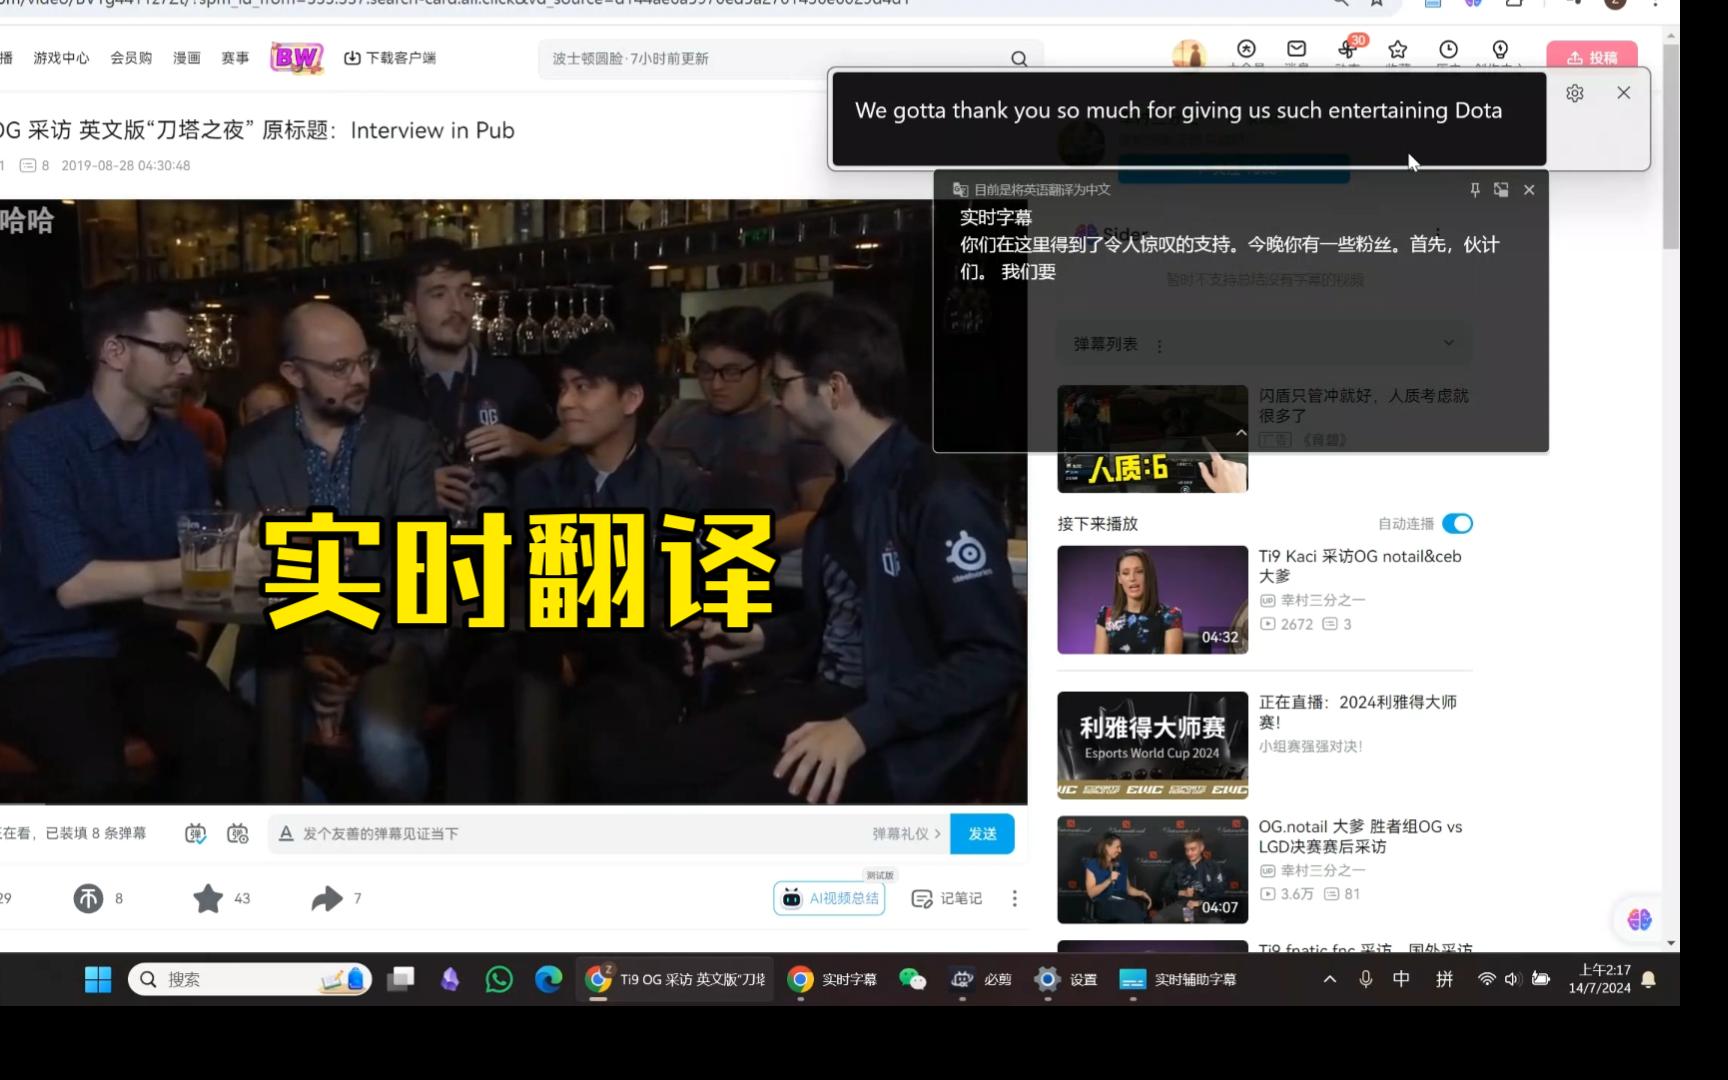1728x1080 pixels.
Task: Show hidden system tray icons
Action: 1329,979
